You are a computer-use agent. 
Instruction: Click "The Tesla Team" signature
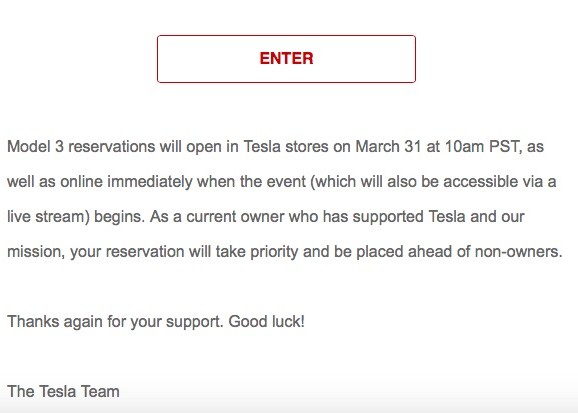tap(63, 392)
